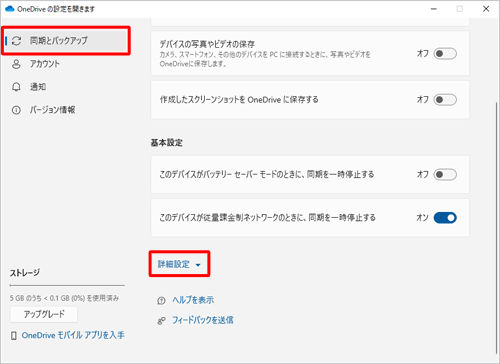Click the sync arrows icon in sidebar
The height and width of the screenshot is (364, 500).
pos(16,41)
